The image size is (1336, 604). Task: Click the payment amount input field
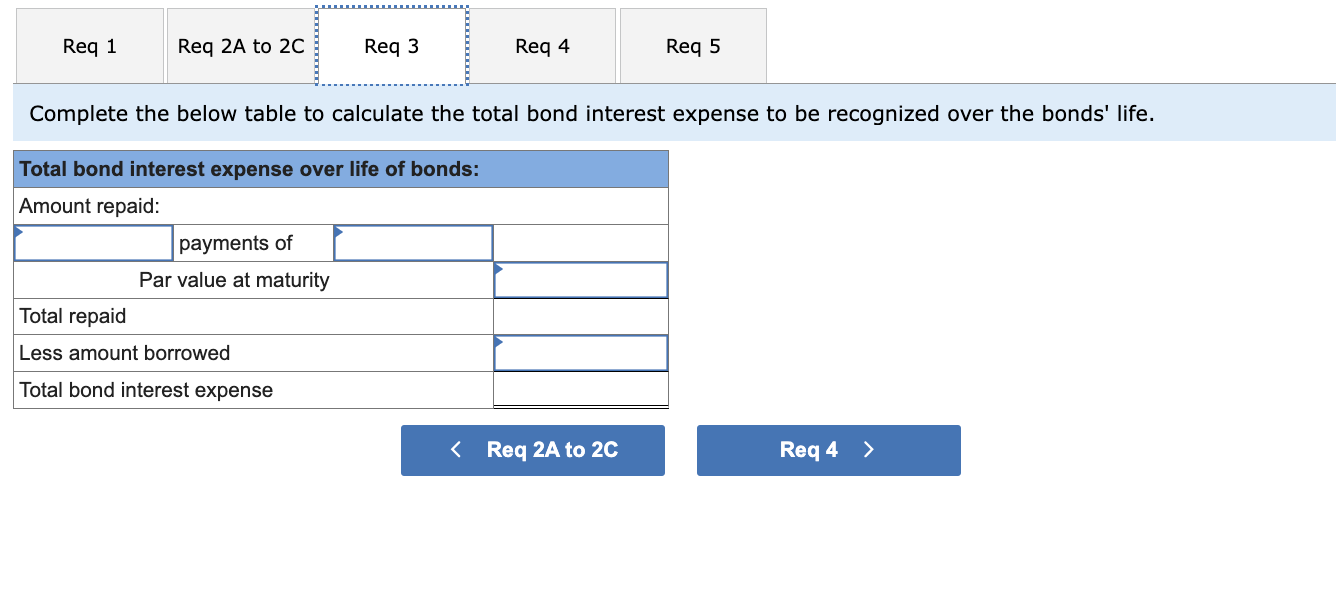[x=413, y=242]
